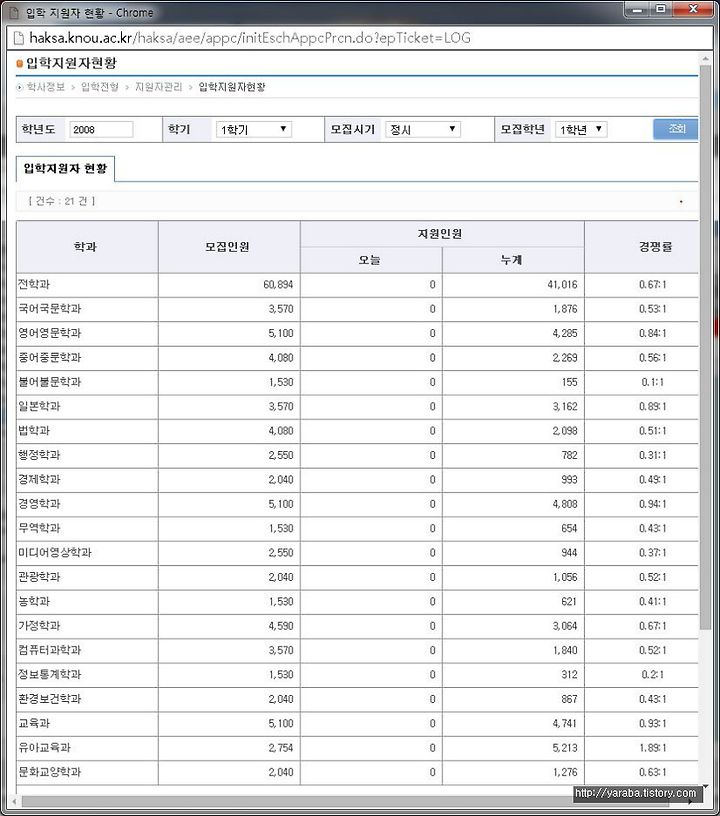Click the 오늘 column header
Image resolution: width=720 pixels, height=816 pixels.
pos(371,260)
